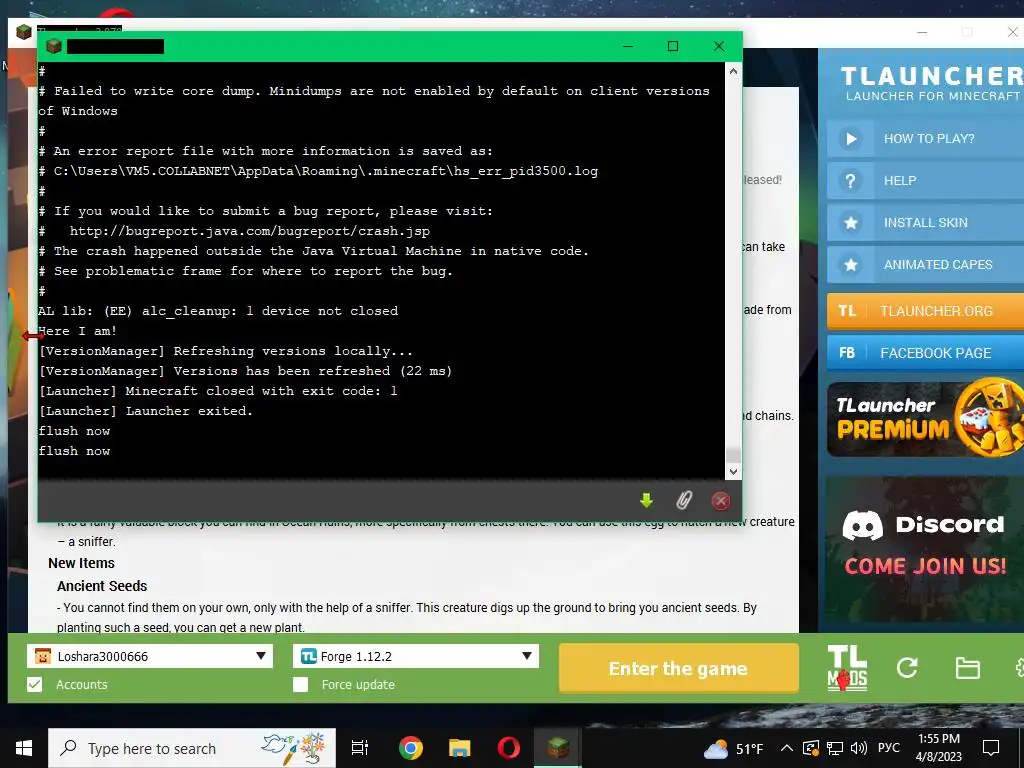
Task: Open the Loshara3000666 account dropdown
Action: tap(150, 656)
